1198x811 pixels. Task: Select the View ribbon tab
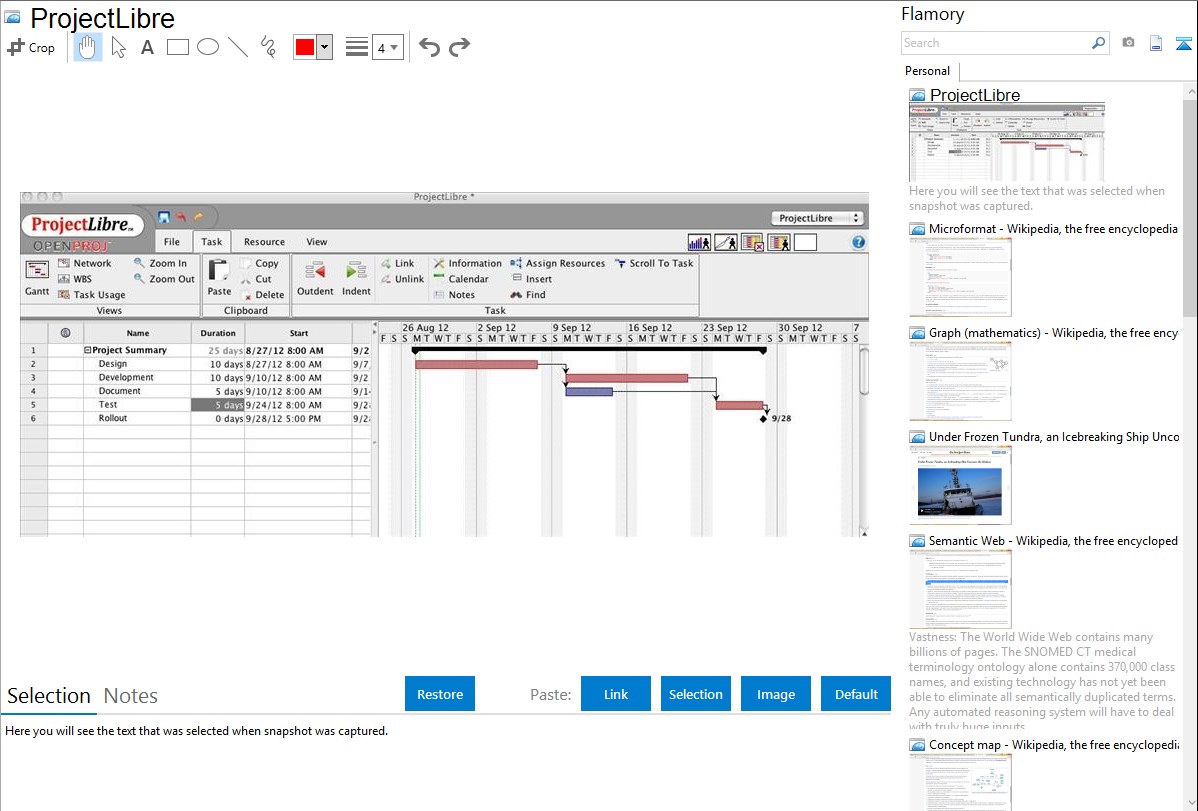pos(316,242)
